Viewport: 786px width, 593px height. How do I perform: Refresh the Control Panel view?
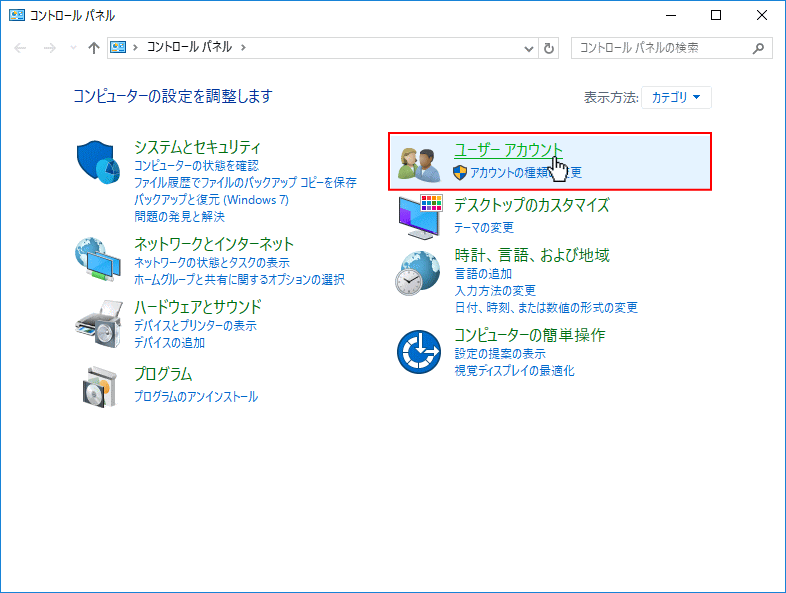coord(549,48)
